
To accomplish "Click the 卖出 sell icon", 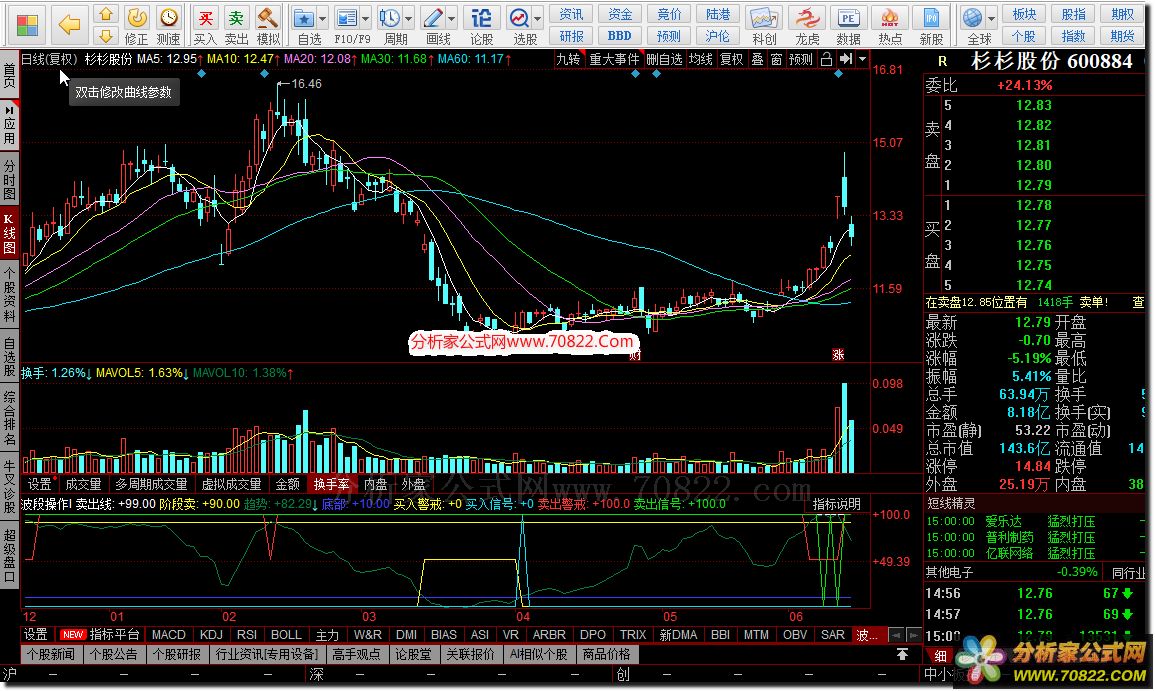I will point(236,25).
